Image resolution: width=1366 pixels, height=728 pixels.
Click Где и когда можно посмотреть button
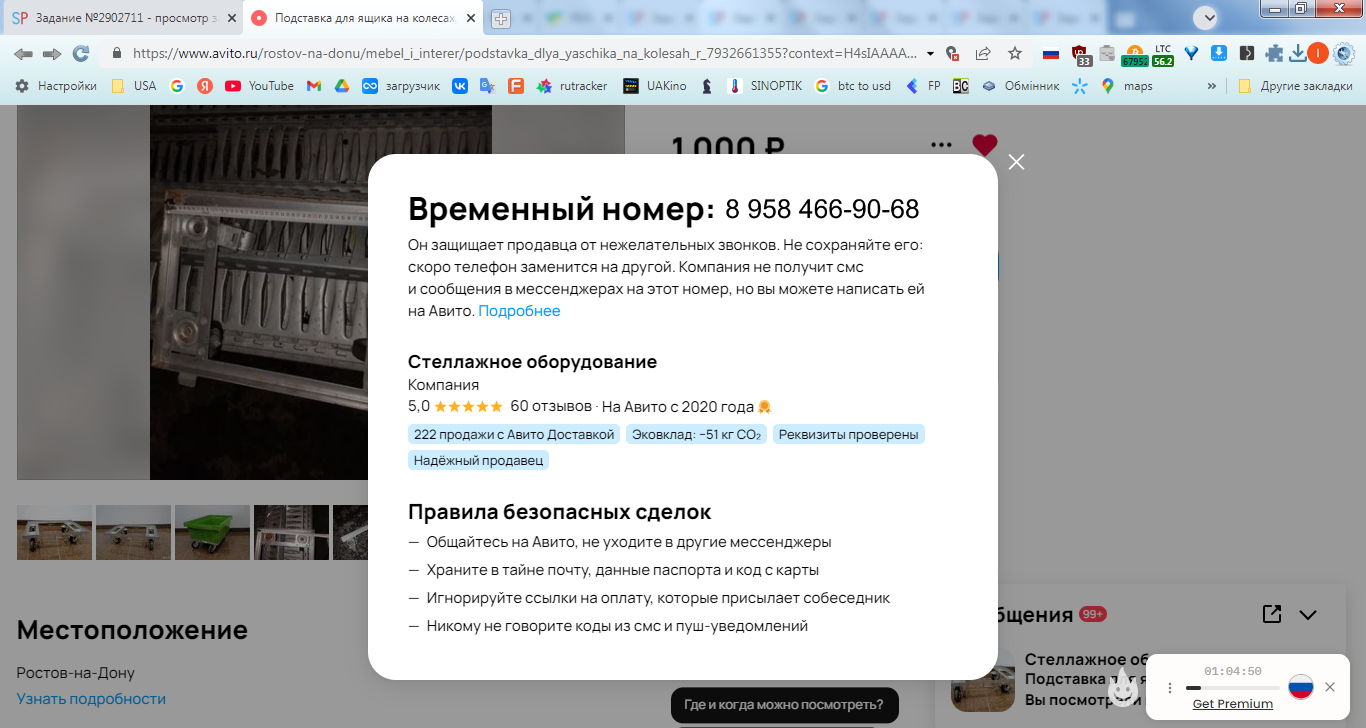click(784, 705)
